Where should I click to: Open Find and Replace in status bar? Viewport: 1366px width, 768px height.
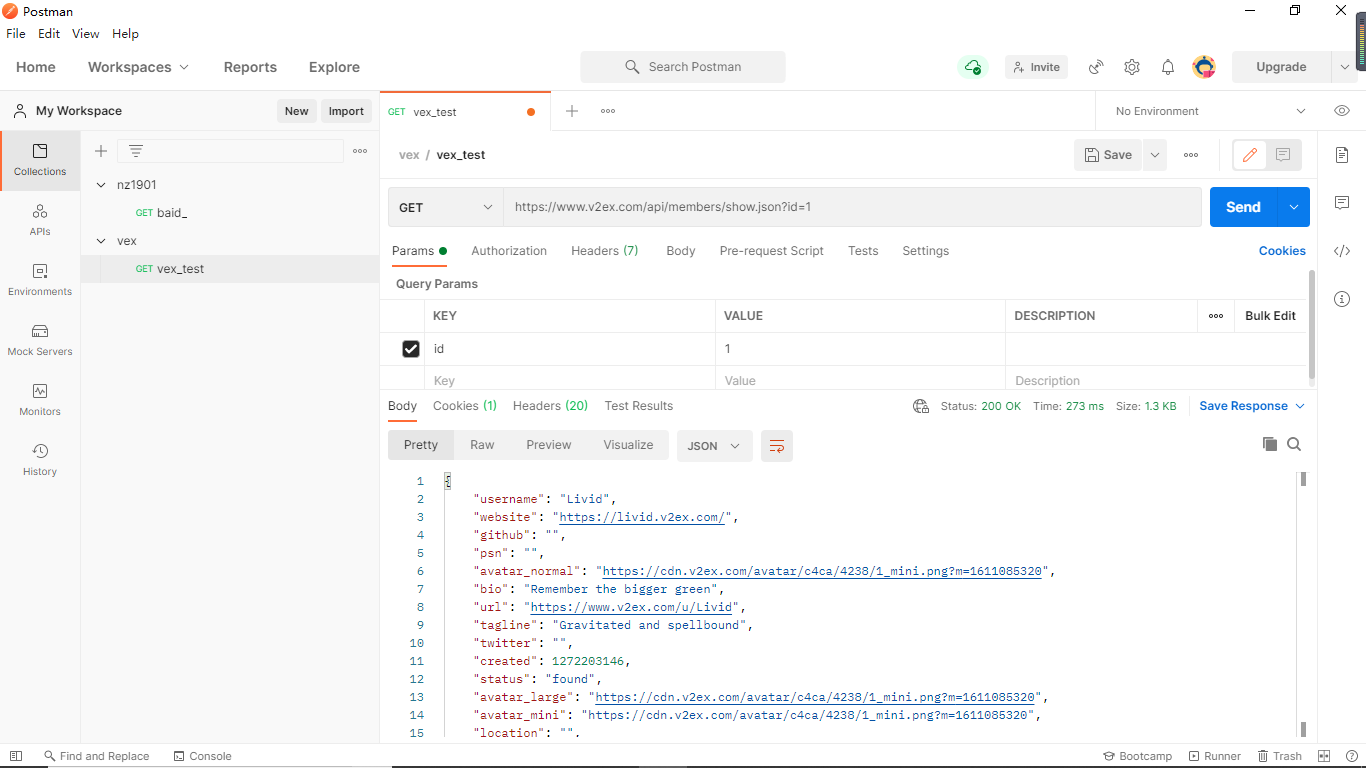pyautogui.click(x=97, y=756)
